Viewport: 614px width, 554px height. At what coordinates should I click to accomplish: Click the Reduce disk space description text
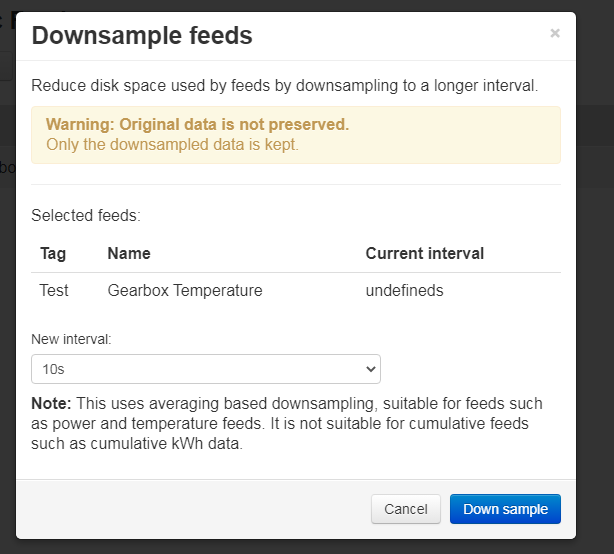point(285,85)
